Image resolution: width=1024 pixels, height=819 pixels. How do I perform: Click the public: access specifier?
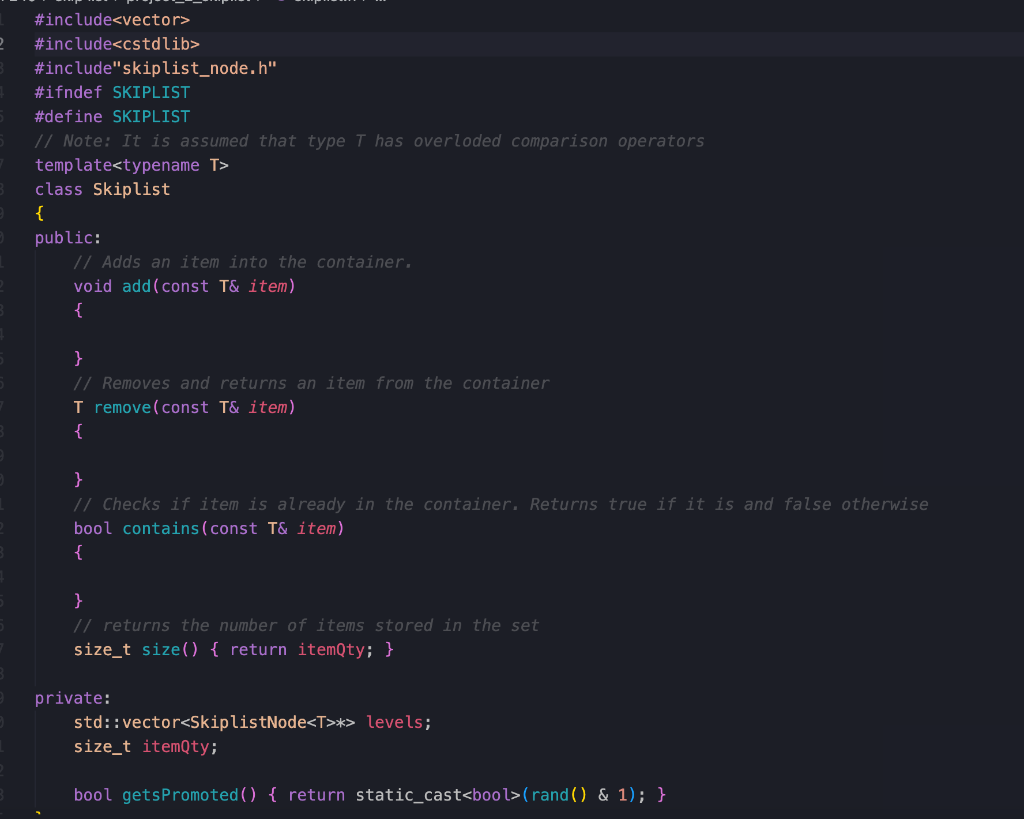(68, 238)
